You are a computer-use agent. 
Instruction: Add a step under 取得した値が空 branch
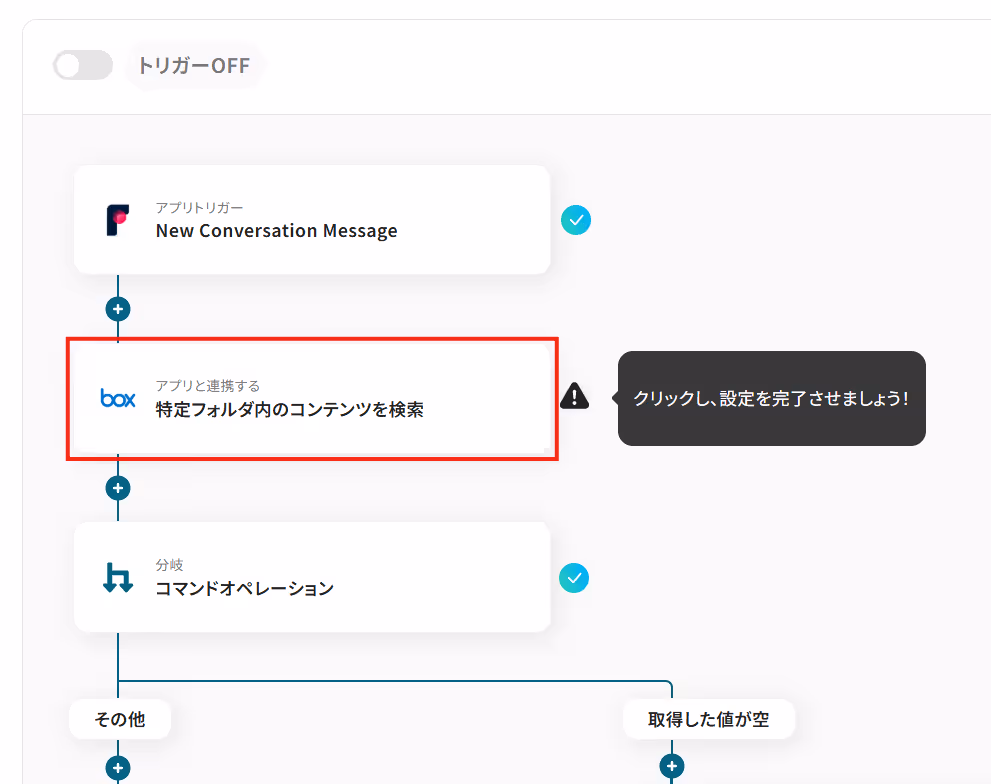point(672,766)
